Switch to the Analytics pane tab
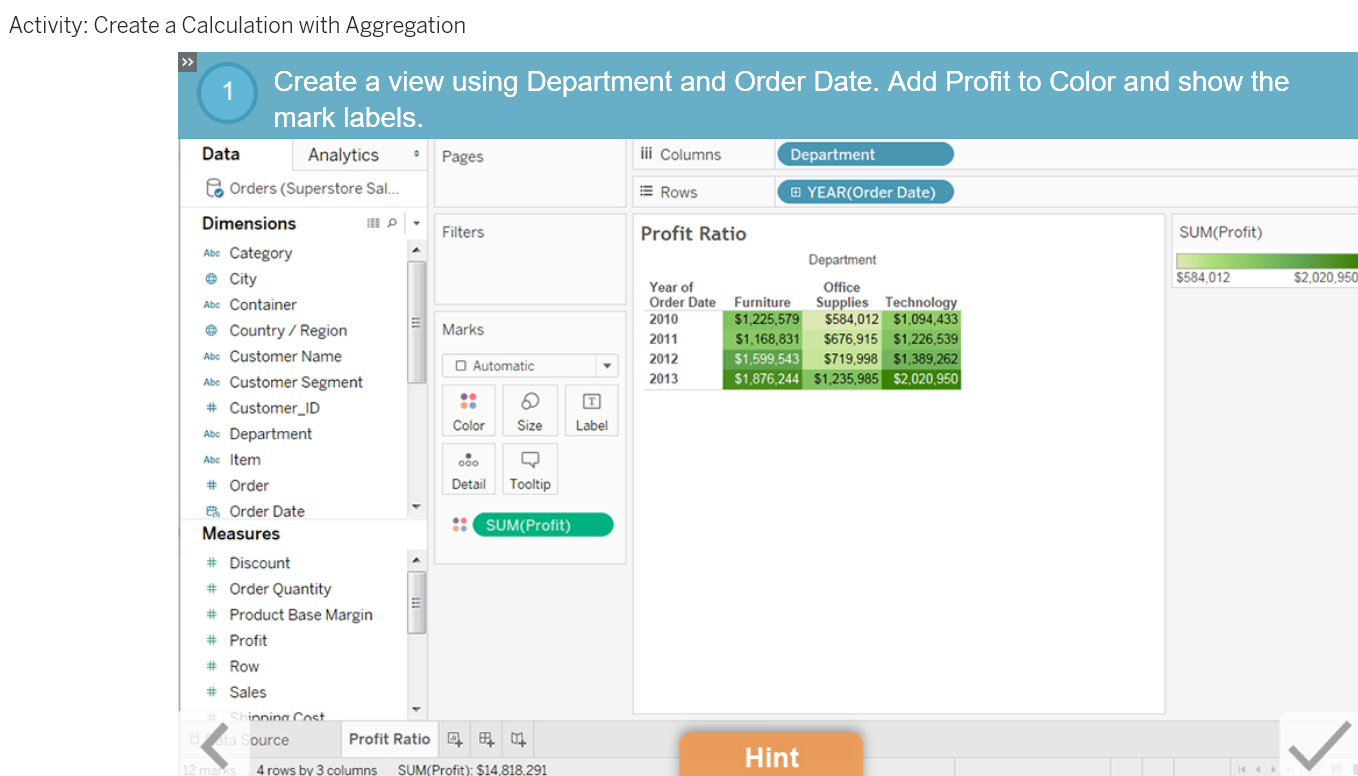1358x776 pixels. tap(343, 155)
